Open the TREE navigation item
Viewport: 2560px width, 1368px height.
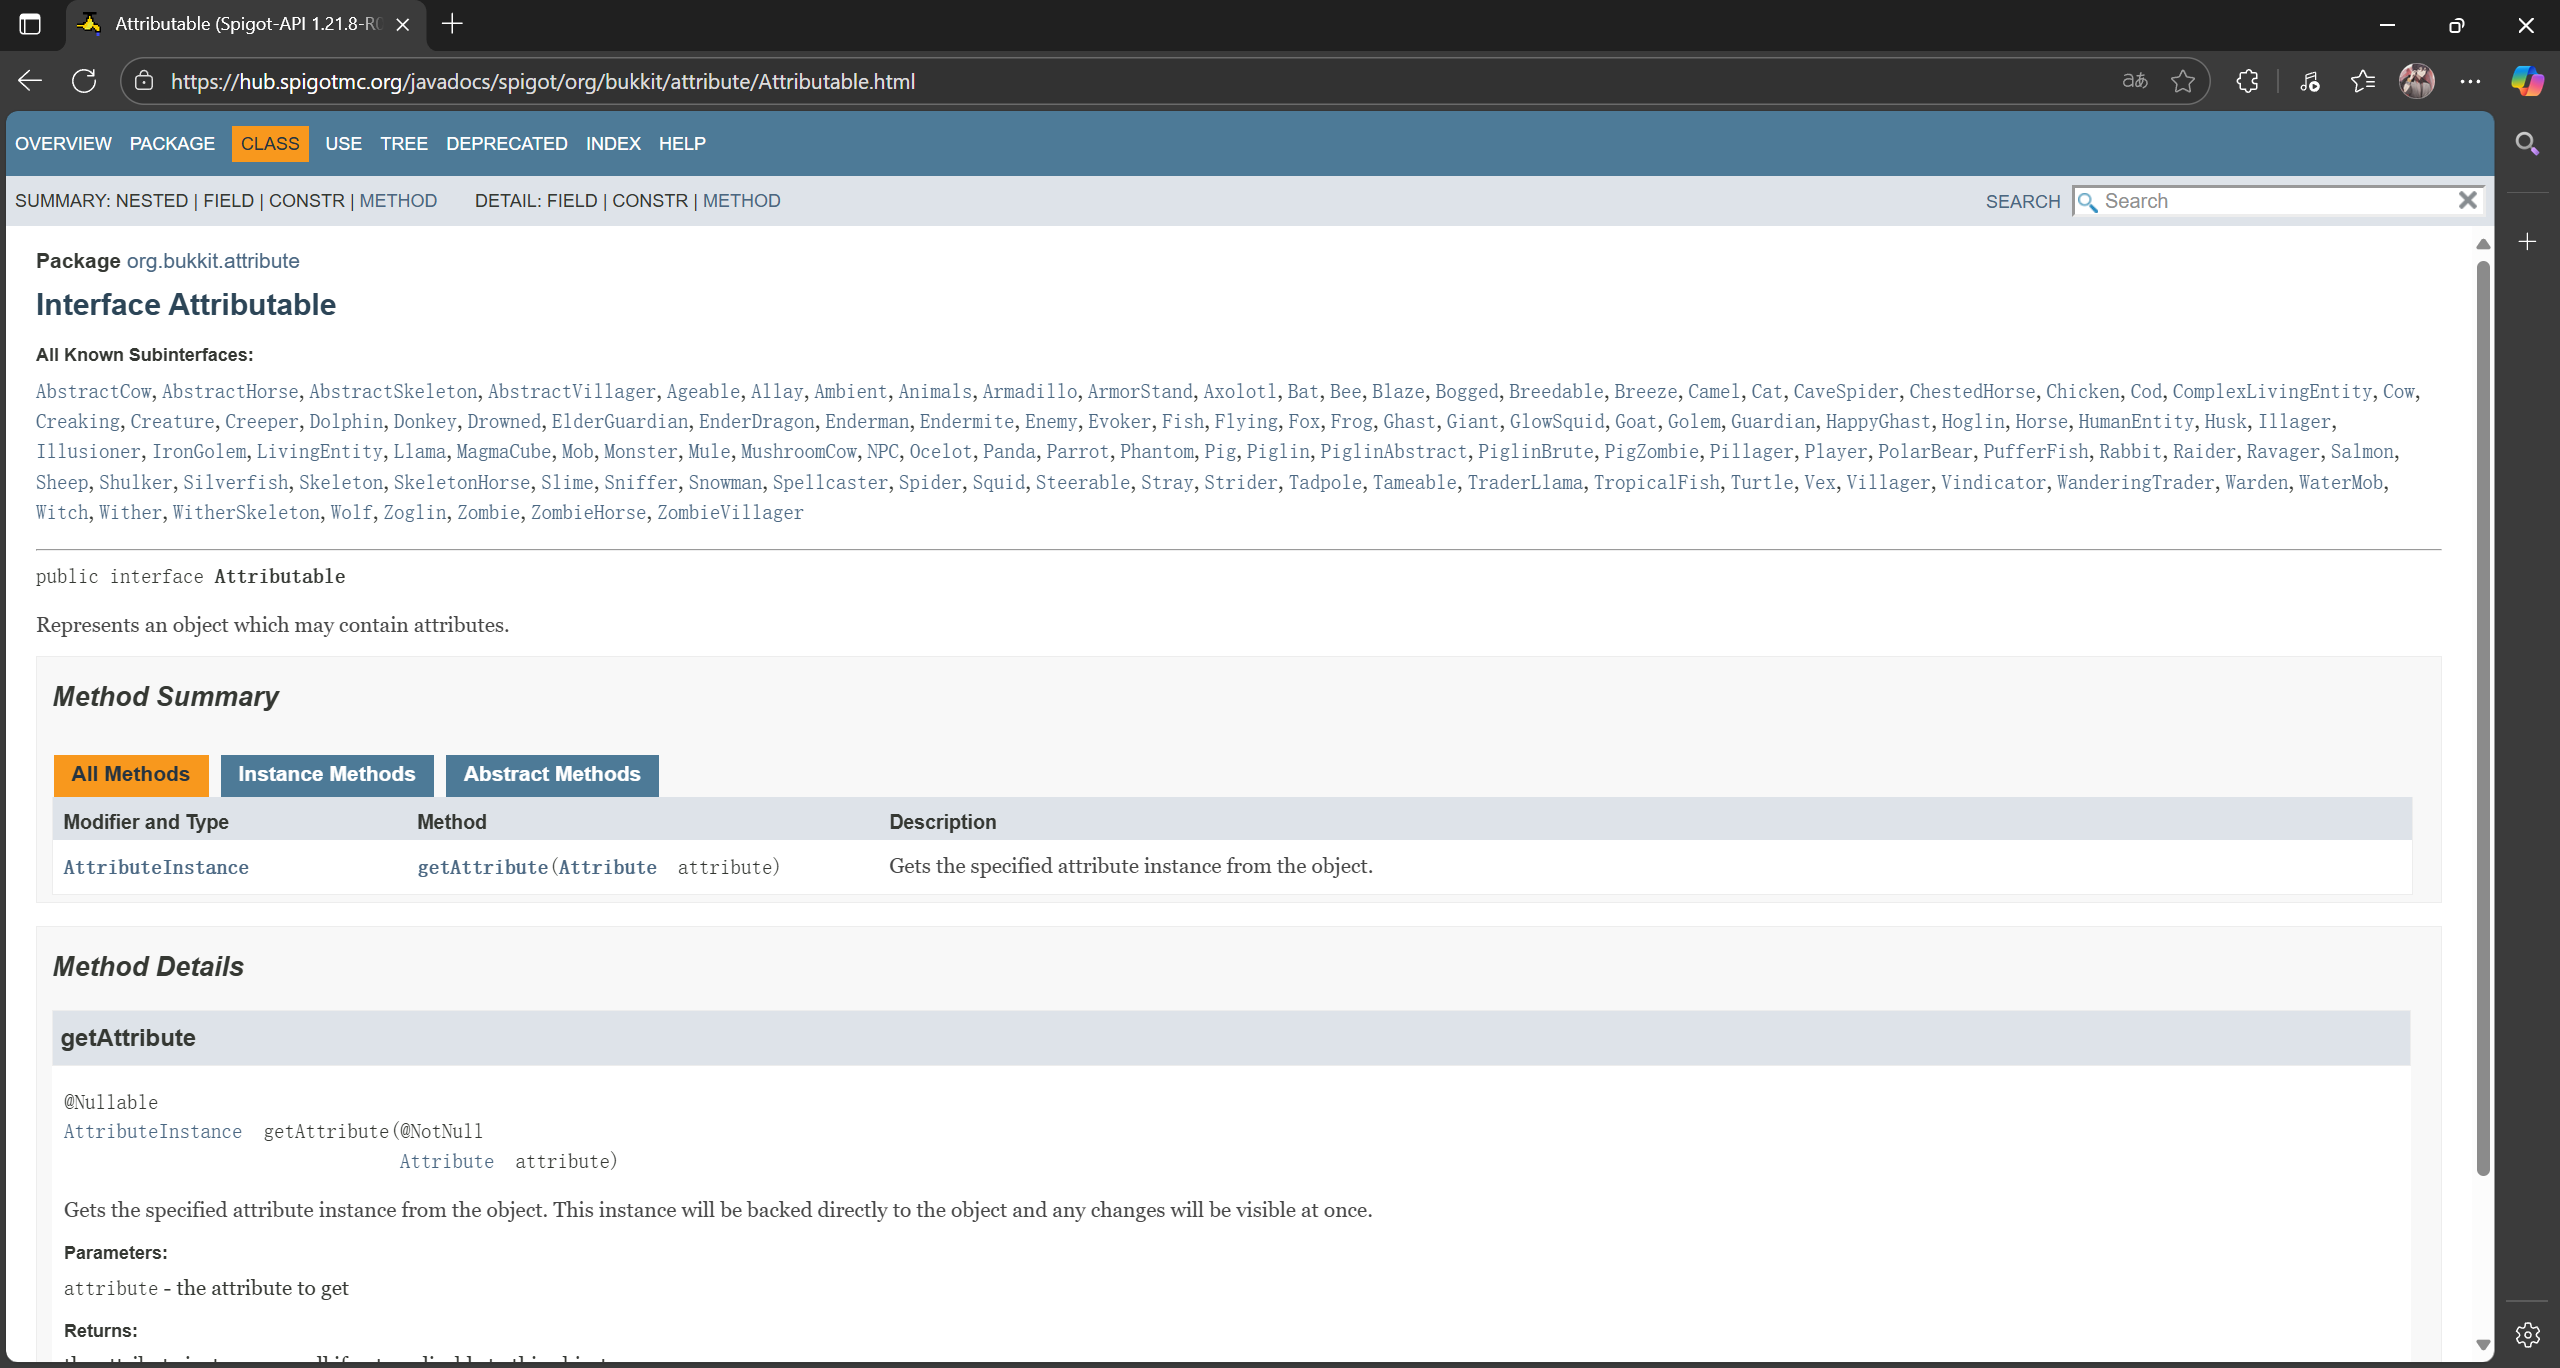(403, 144)
